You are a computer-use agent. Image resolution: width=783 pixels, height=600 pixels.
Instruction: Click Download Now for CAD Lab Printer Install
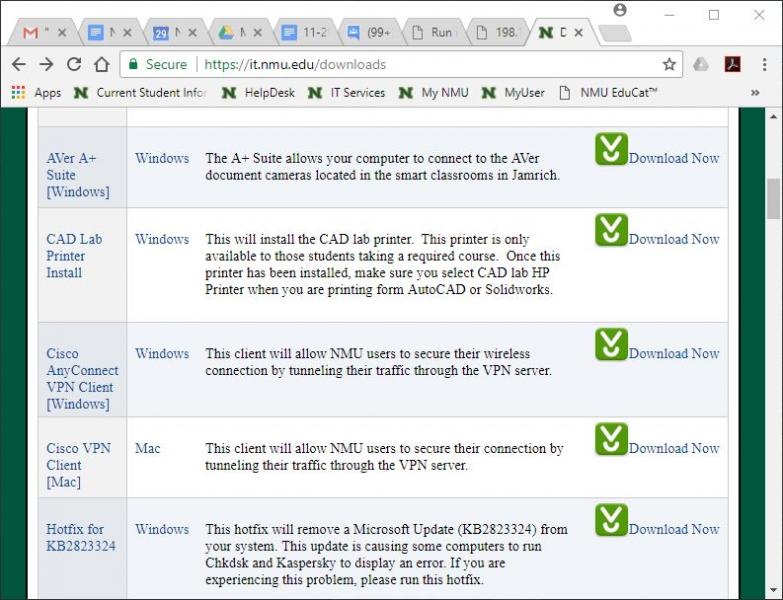tap(674, 239)
